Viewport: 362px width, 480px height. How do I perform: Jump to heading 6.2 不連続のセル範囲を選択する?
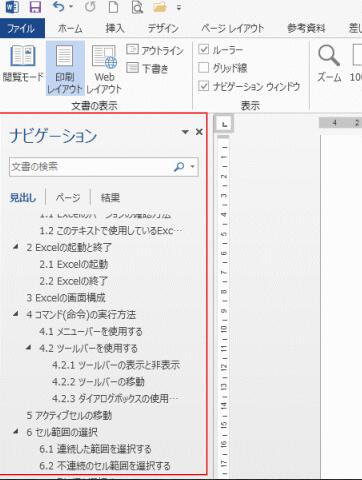105,466
